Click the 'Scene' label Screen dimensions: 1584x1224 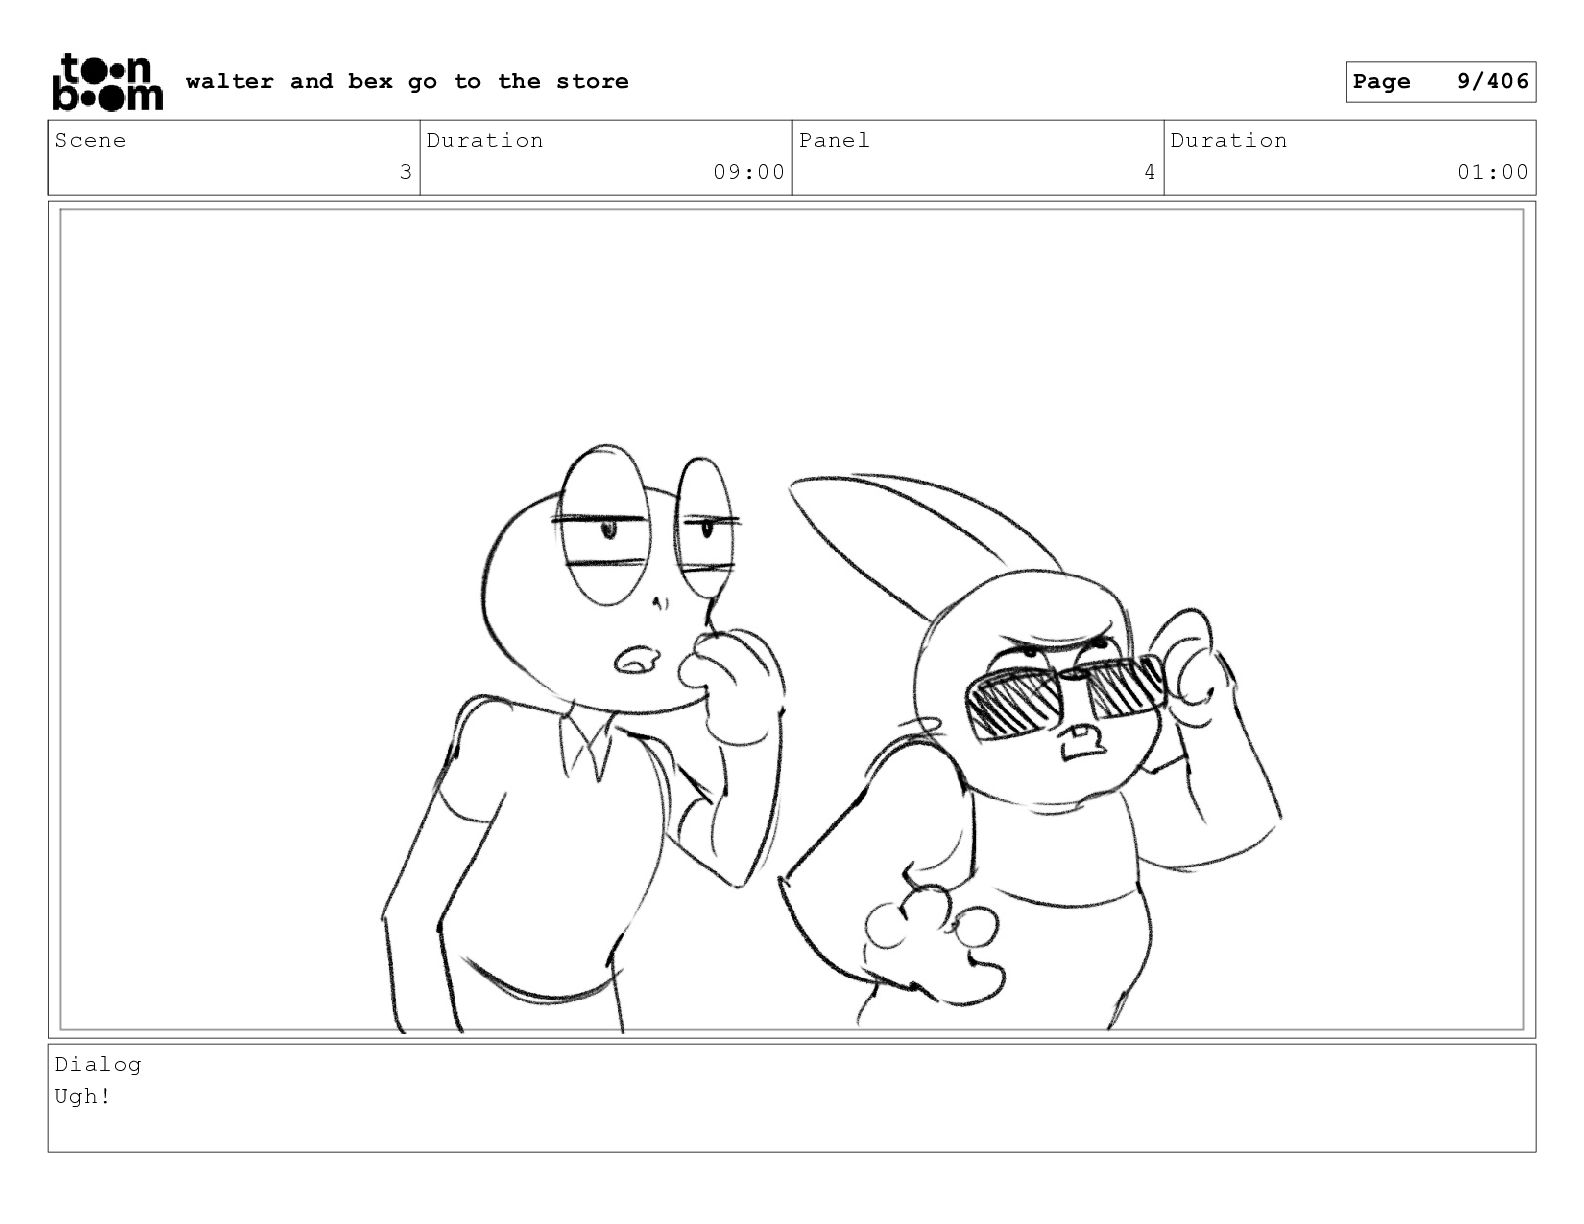coord(90,140)
